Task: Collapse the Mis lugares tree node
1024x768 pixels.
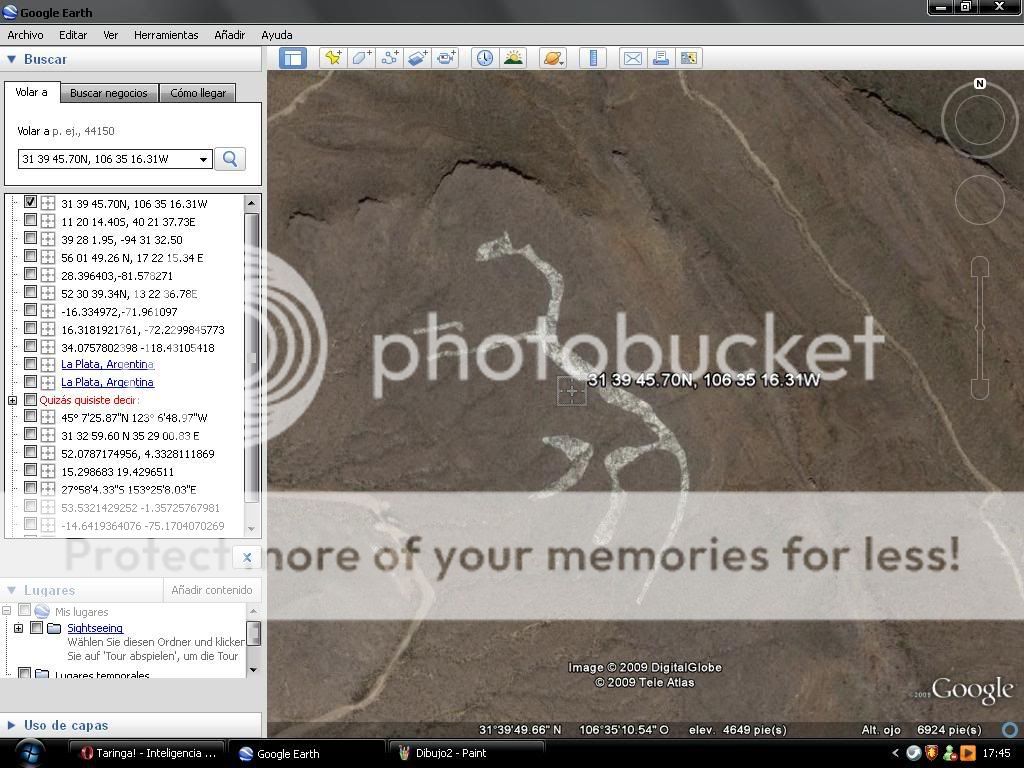Action: point(7,611)
